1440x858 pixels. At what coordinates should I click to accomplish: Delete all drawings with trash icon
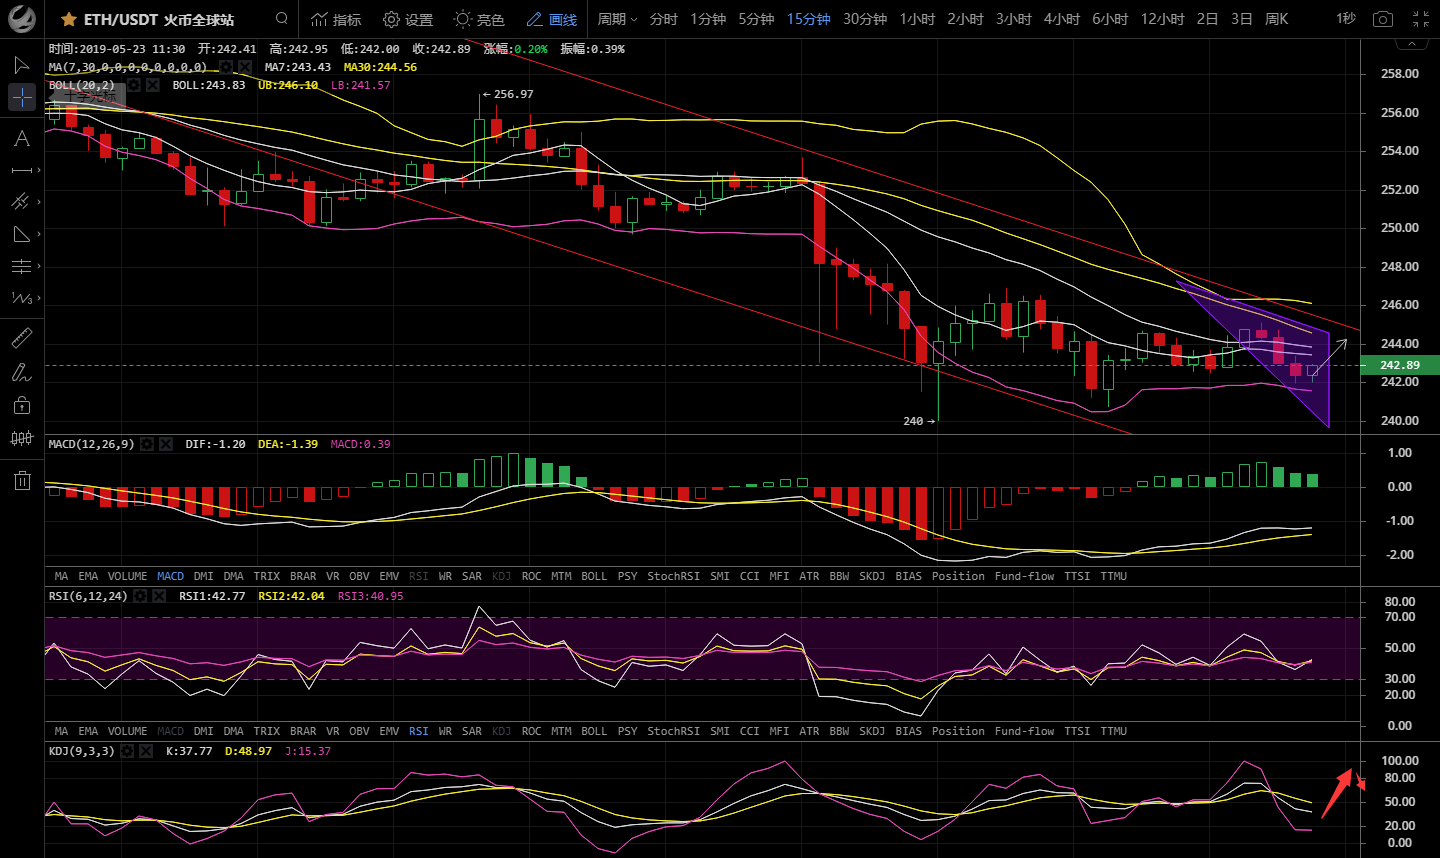(x=22, y=481)
